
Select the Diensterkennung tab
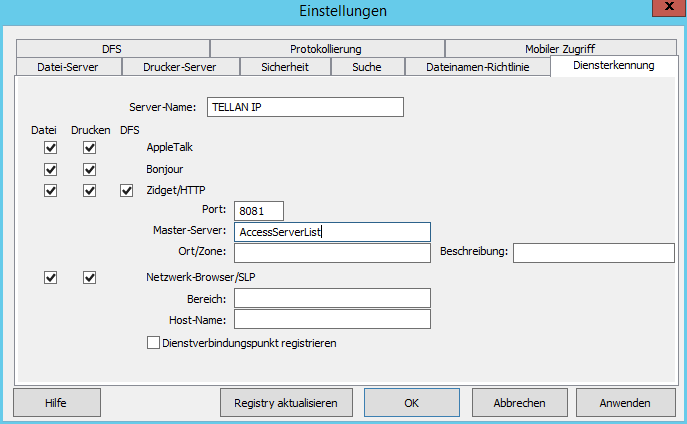613,66
